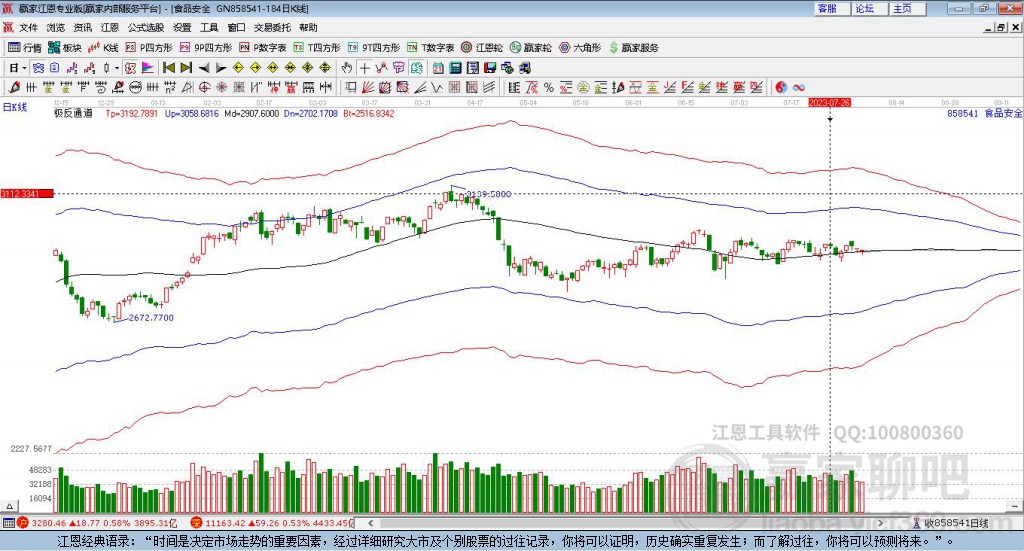The width and height of the screenshot is (1024, 551).
Task: Click the yin-yang taiji icon
Action: (x=782, y=87)
